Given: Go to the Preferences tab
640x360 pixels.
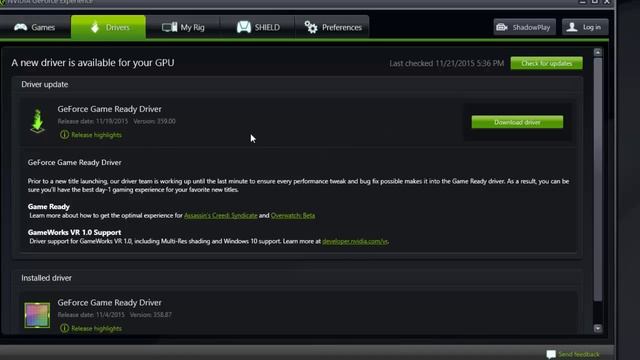Looking at the screenshot, I should (x=332, y=27).
